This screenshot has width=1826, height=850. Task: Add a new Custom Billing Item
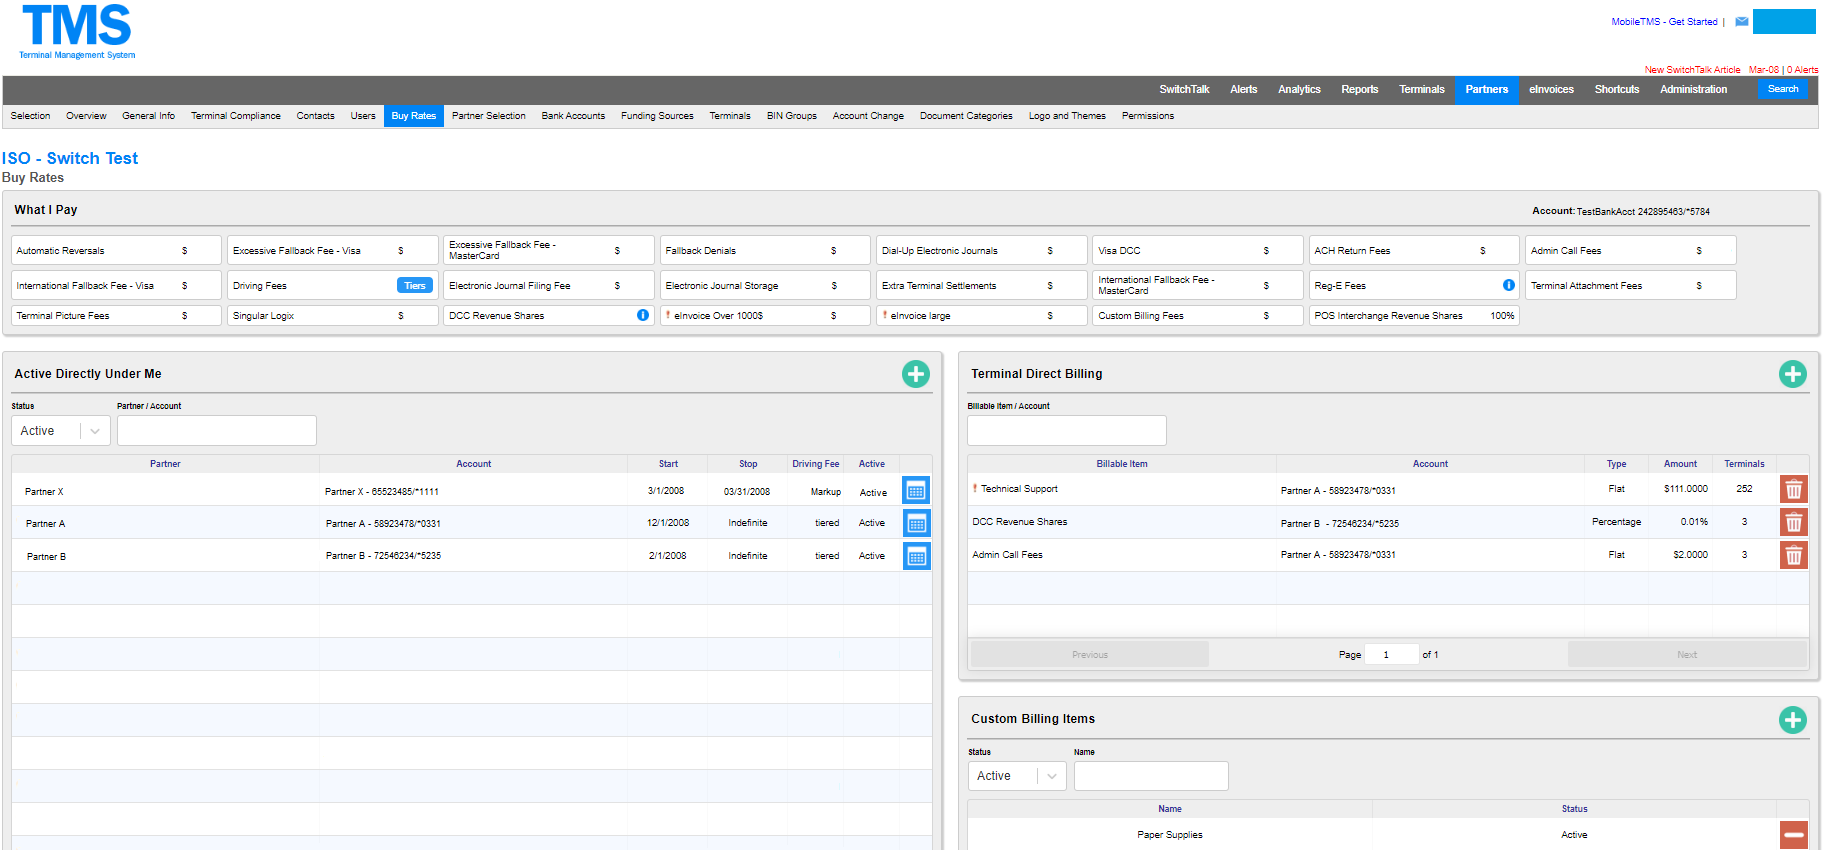coord(1793,720)
